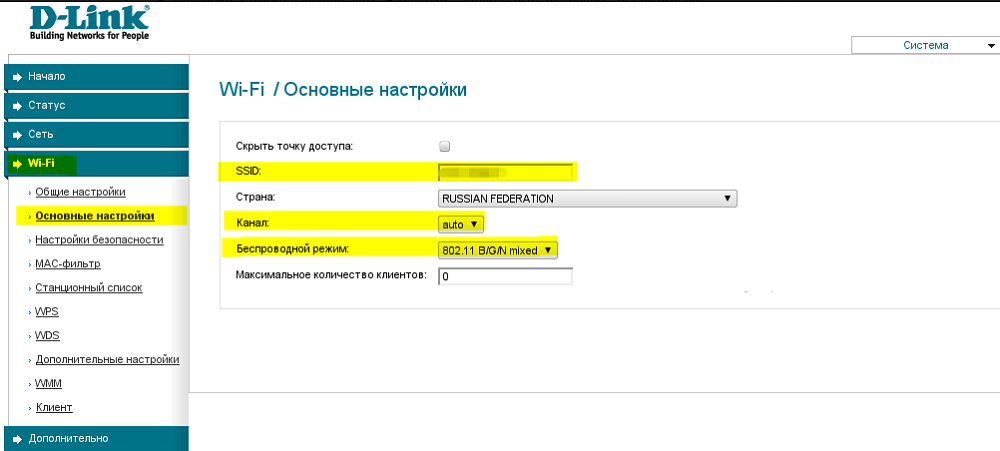
Task: Go to Настройки безопасности page
Action: tap(99, 240)
